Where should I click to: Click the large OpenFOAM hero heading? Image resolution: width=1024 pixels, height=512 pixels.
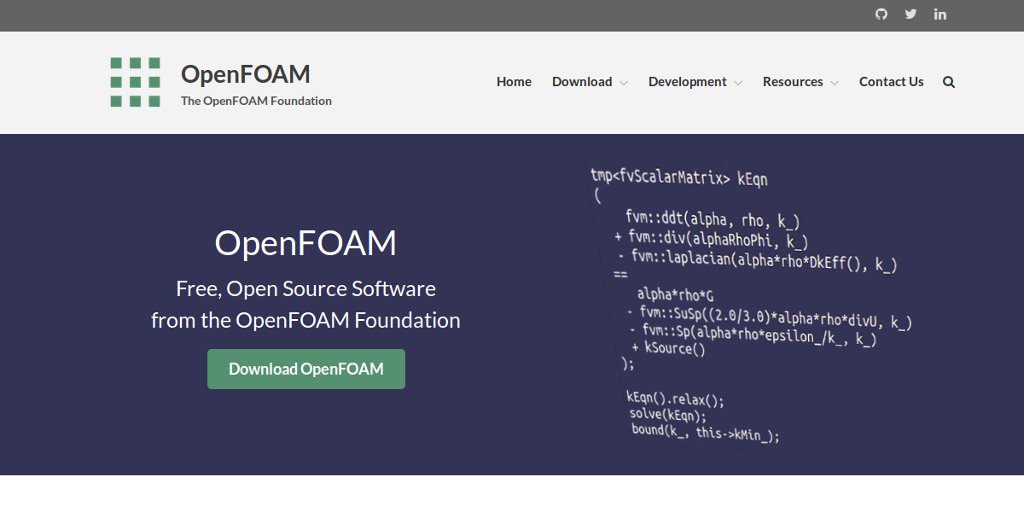(306, 243)
